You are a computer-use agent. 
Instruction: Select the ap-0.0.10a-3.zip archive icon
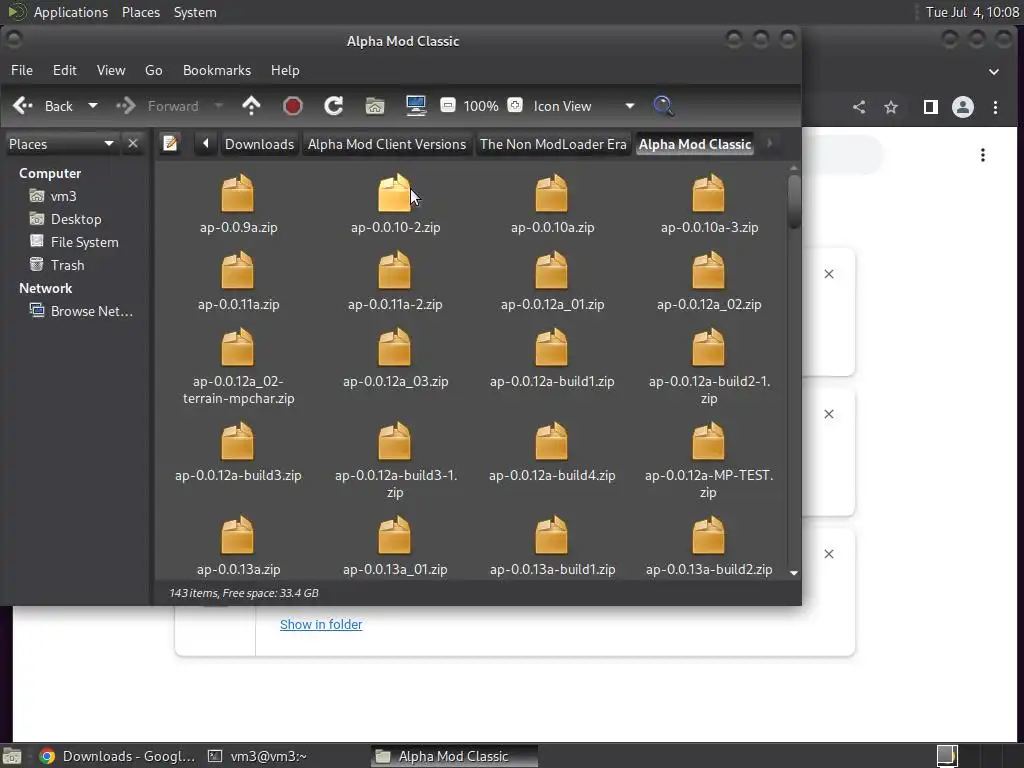coord(709,193)
